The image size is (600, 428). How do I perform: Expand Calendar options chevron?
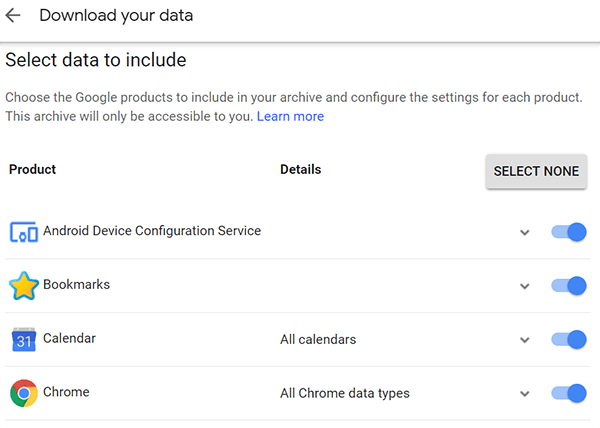[x=524, y=340]
